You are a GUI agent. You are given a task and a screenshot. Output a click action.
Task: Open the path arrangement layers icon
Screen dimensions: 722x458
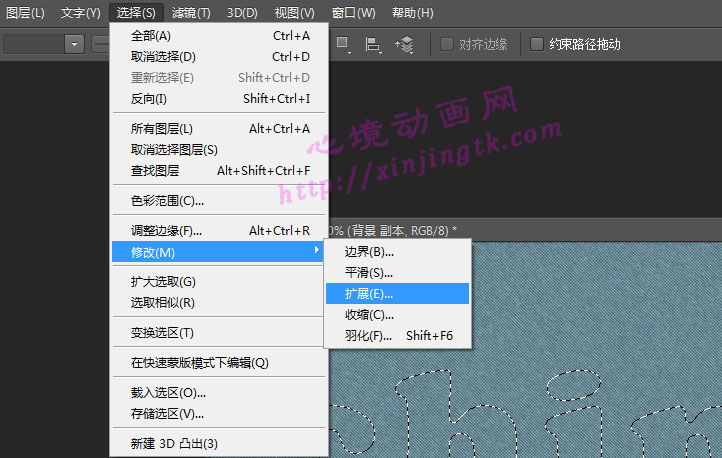tap(404, 44)
